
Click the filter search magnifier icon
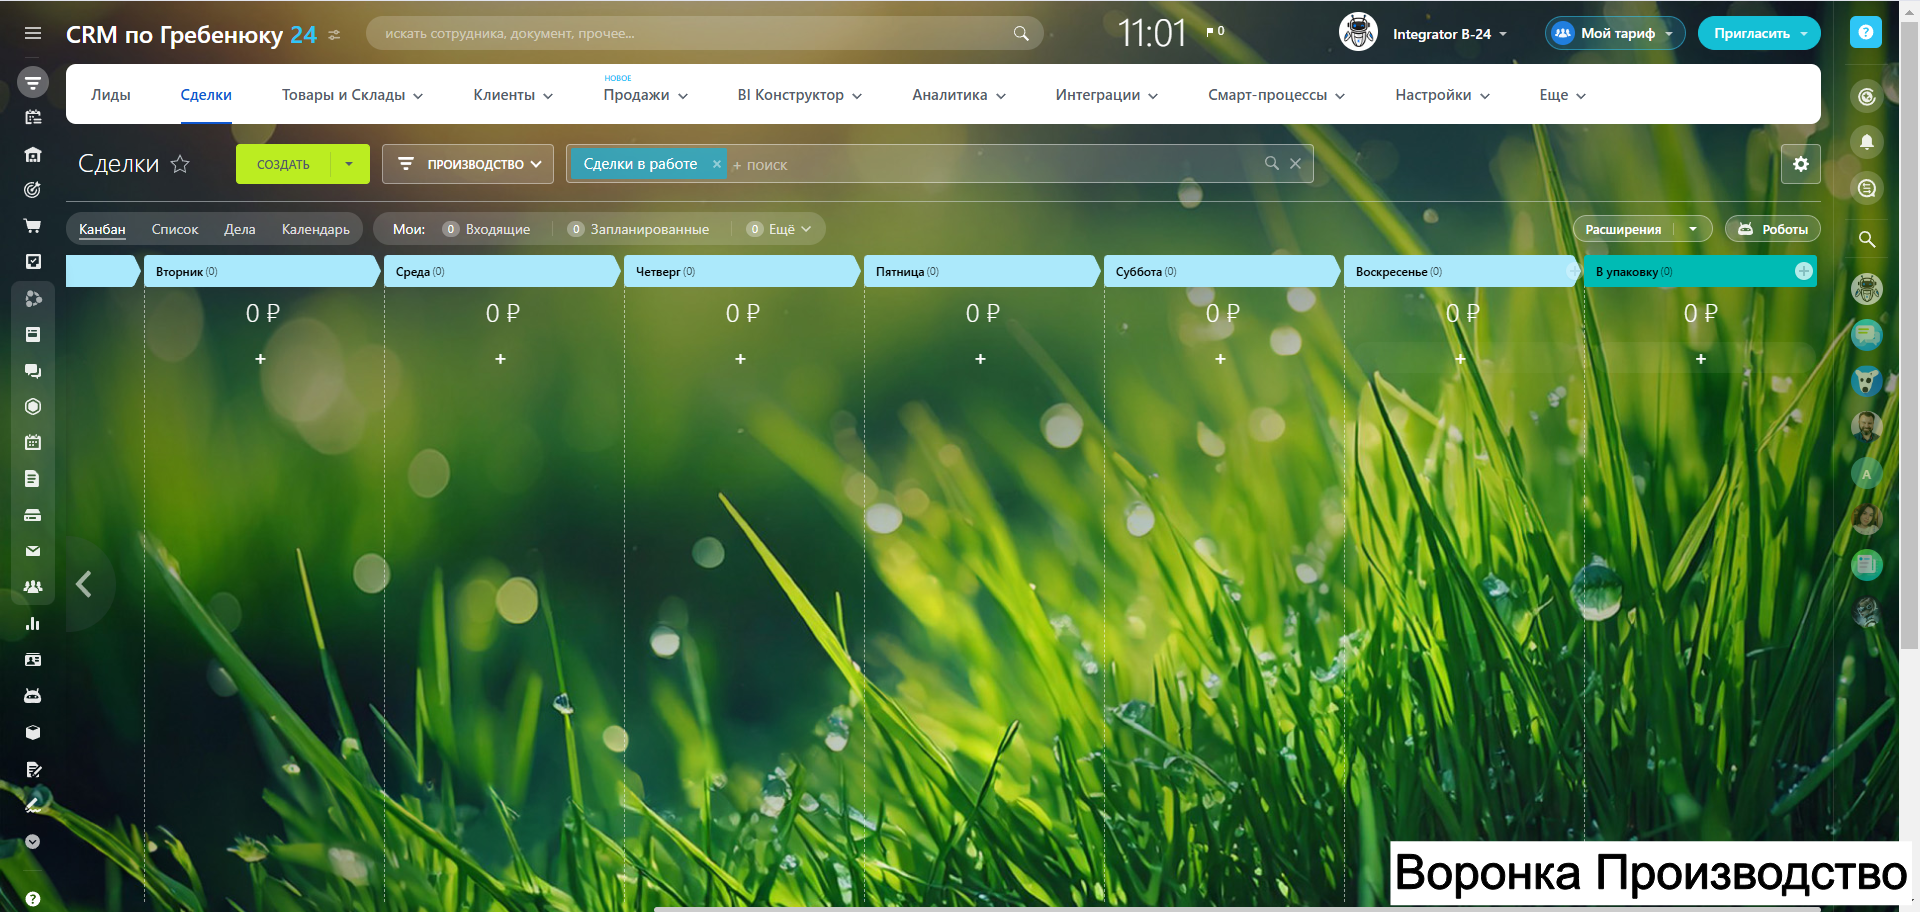pyautogui.click(x=1271, y=163)
